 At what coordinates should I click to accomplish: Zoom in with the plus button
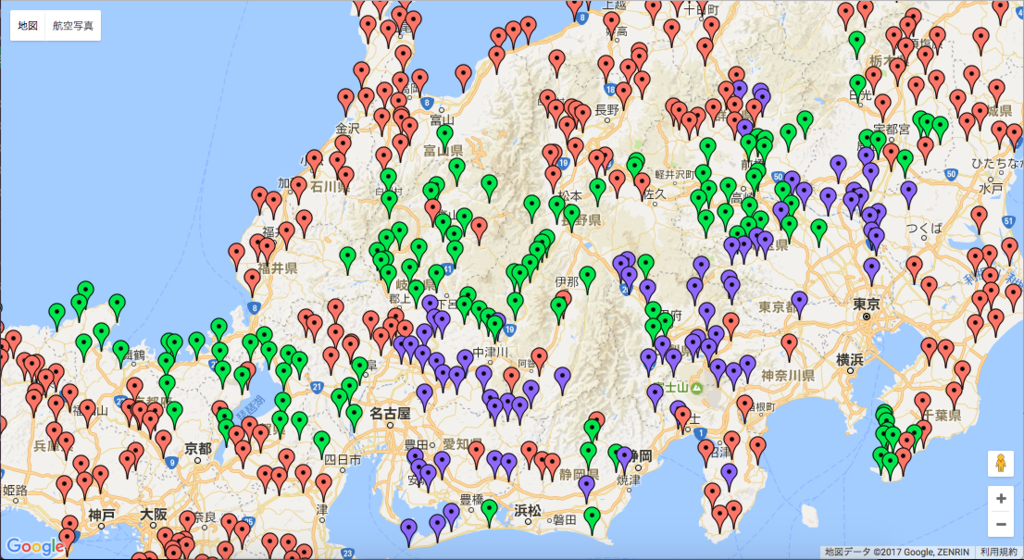[x=1000, y=499]
